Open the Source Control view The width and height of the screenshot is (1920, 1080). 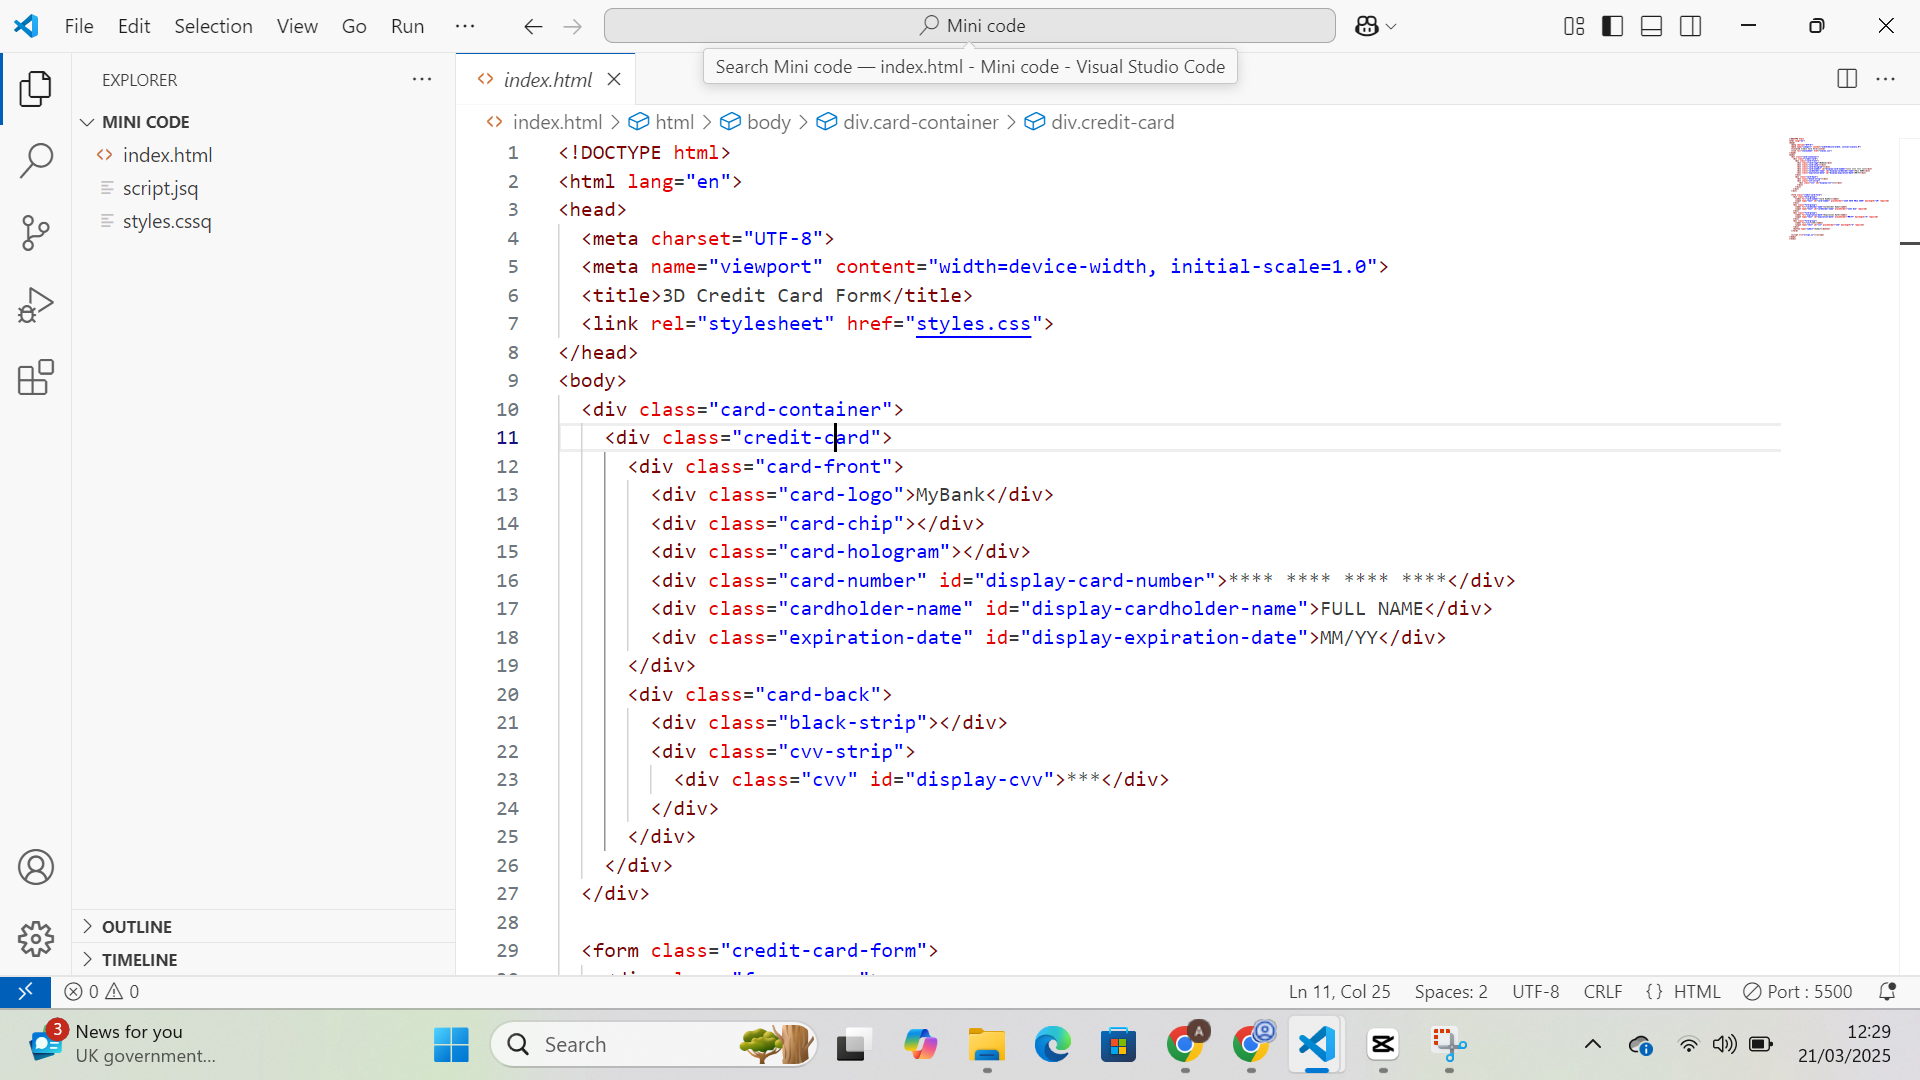[x=36, y=232]
